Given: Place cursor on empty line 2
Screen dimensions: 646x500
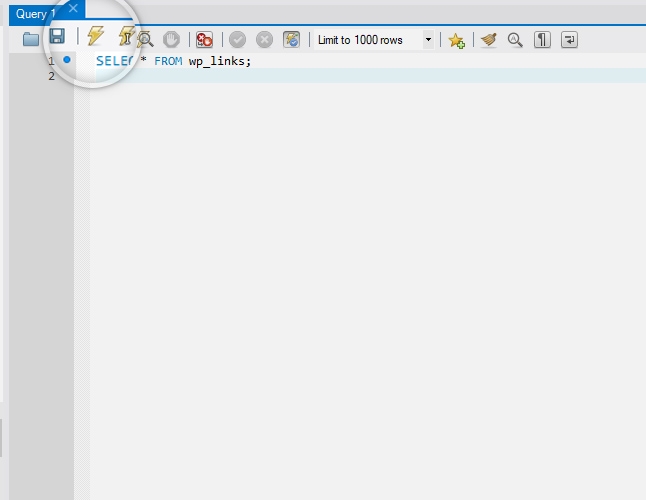Looking at the screenshot, I should click(367, 76).
